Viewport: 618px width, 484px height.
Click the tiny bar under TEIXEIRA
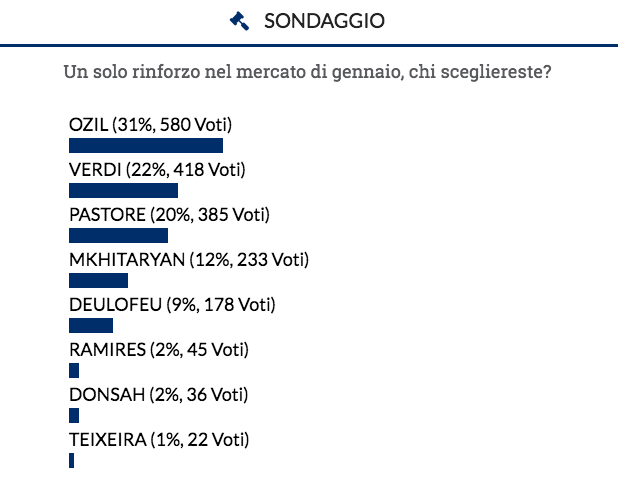72,460
